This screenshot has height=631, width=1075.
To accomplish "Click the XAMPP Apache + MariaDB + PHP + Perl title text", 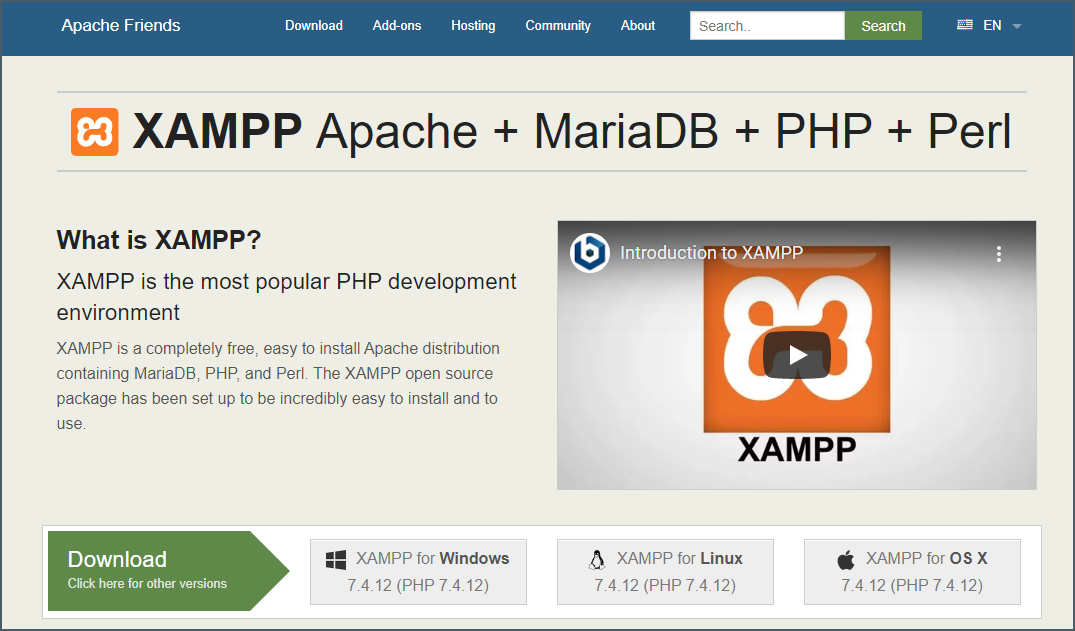I will click(572, 132).
